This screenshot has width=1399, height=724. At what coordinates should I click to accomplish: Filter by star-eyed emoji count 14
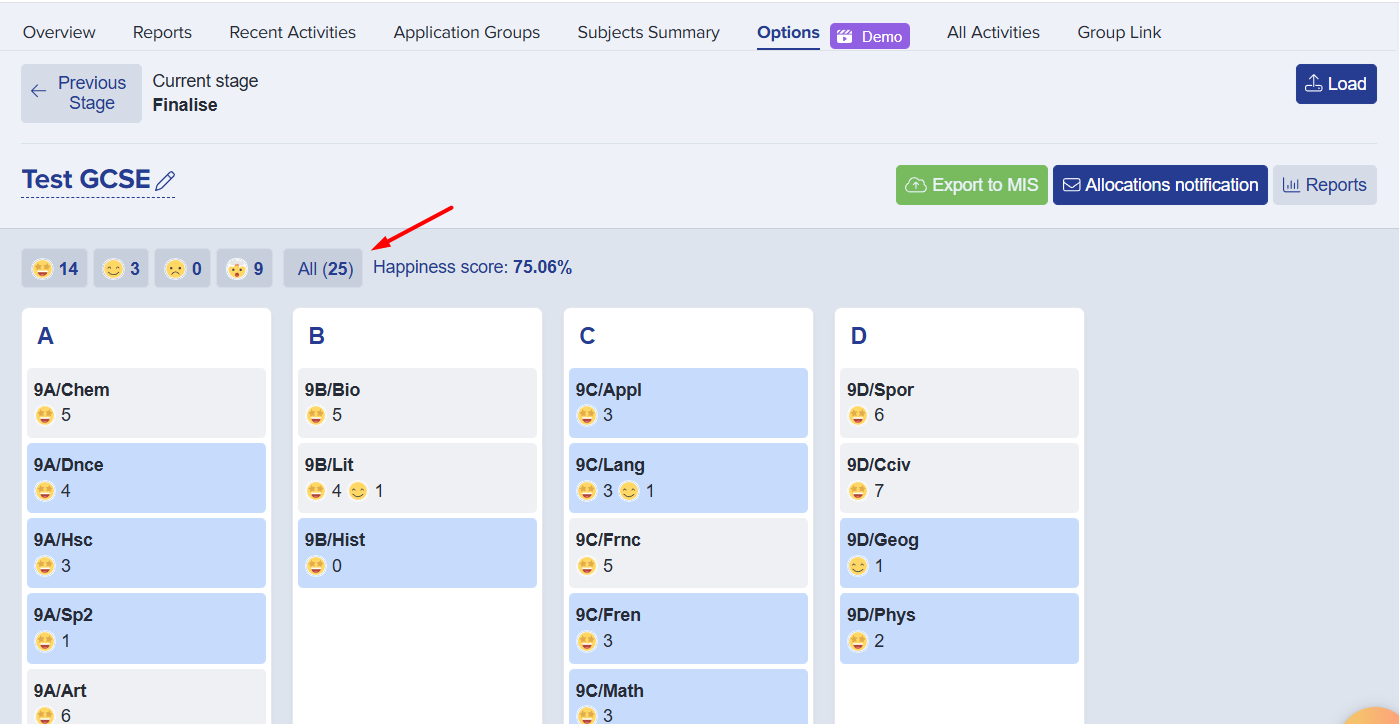(55, 268)
